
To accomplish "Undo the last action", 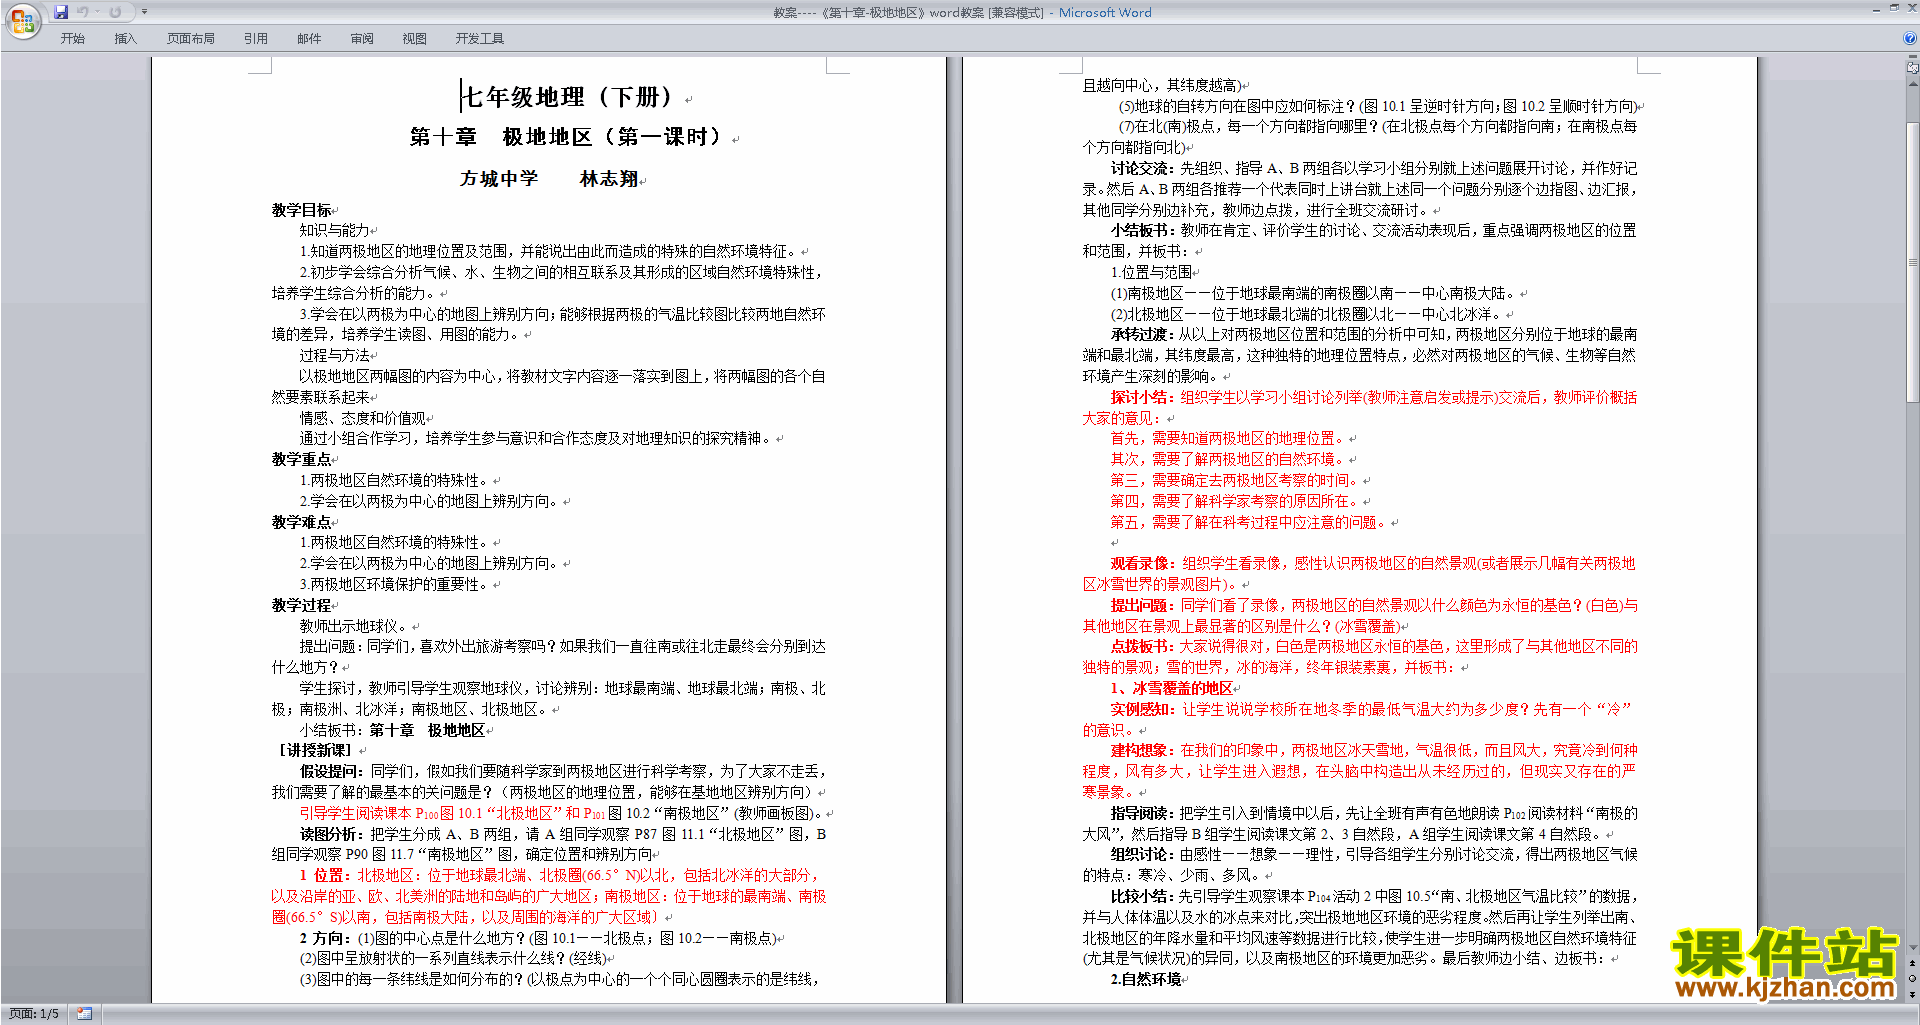I will click(x=83, y=12).
